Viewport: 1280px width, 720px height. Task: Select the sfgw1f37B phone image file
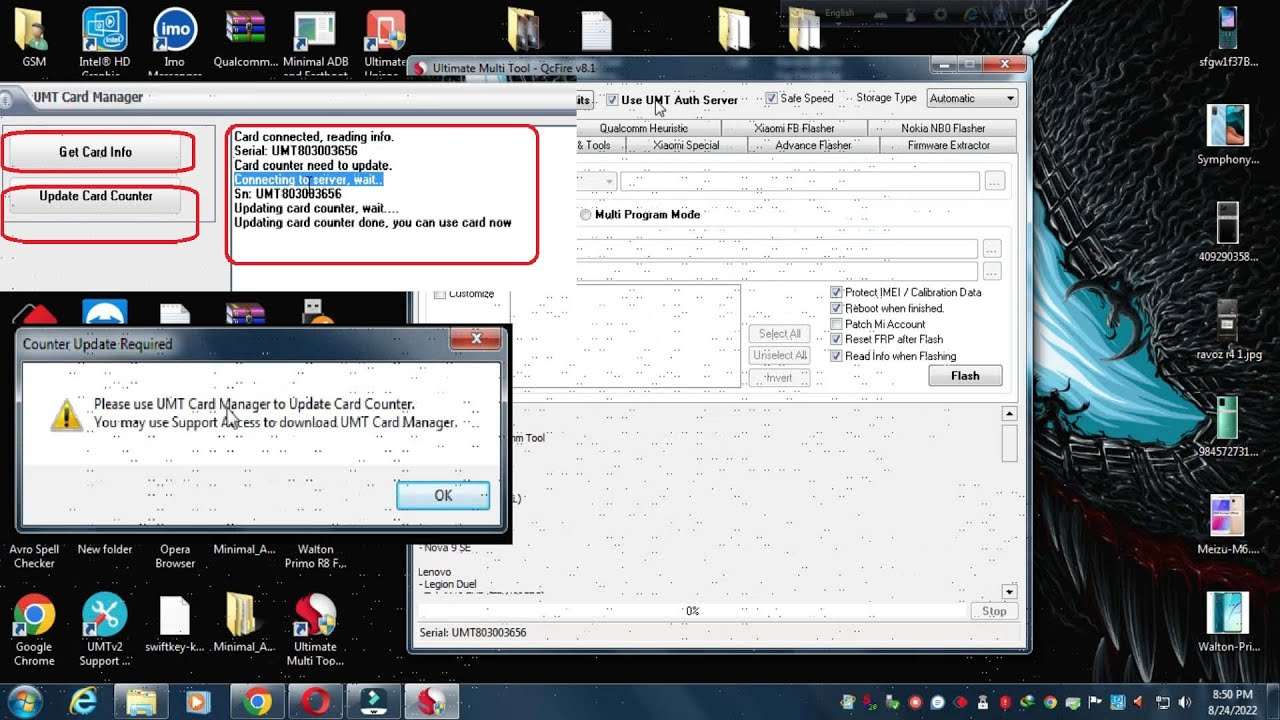1228,38
